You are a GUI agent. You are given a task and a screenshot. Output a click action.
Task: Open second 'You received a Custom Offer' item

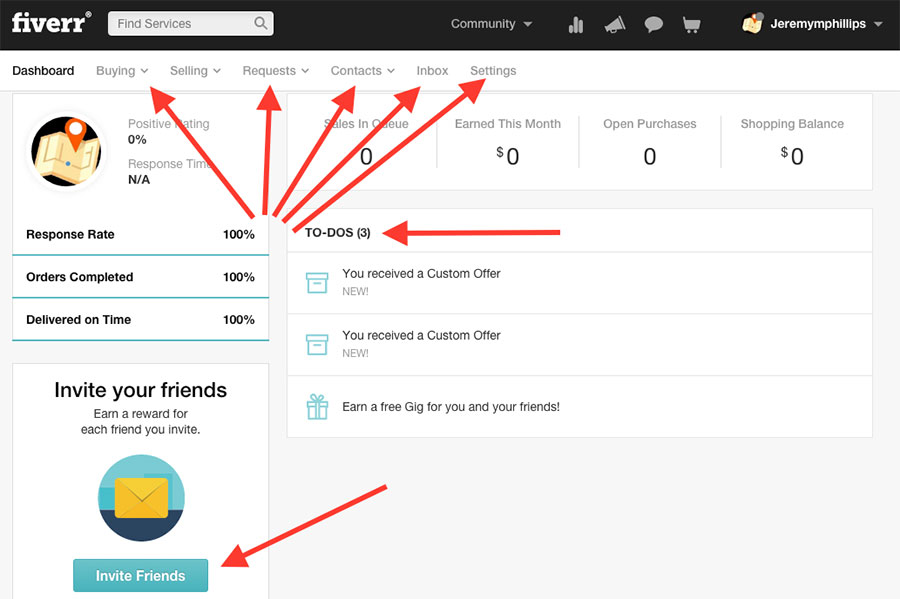pos(580,345)
